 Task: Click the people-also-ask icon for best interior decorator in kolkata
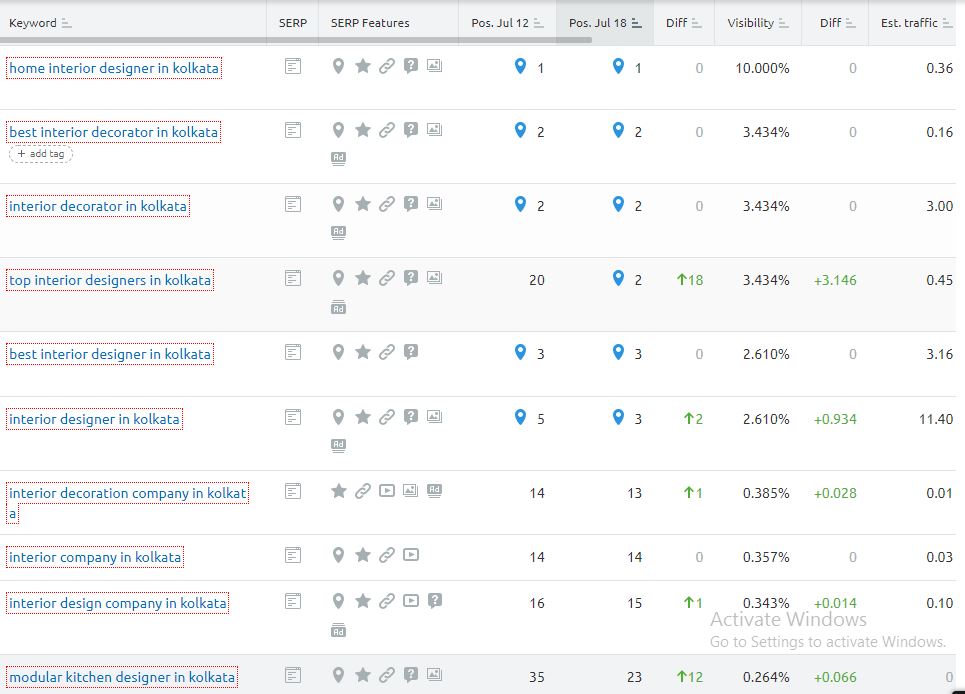(x=410, y=130)
